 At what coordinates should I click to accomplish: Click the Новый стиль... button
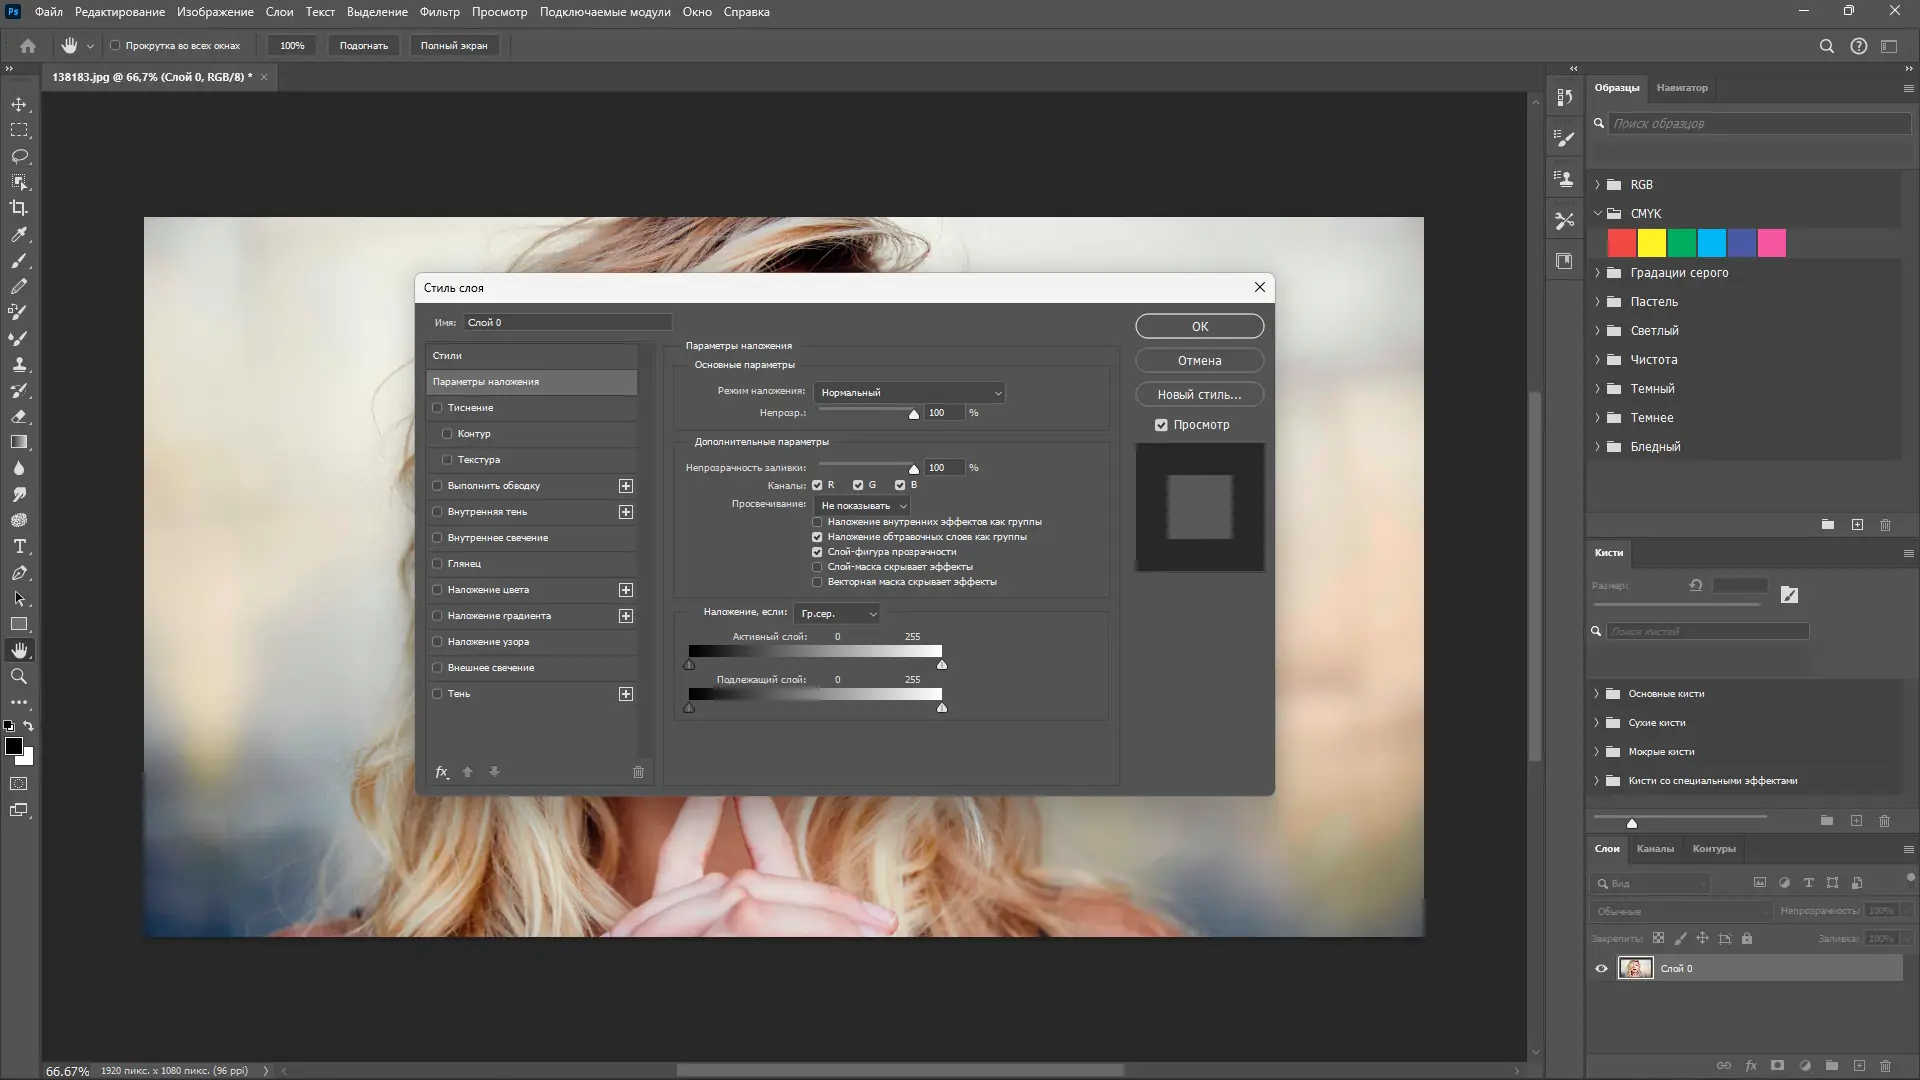(1199, 395)
